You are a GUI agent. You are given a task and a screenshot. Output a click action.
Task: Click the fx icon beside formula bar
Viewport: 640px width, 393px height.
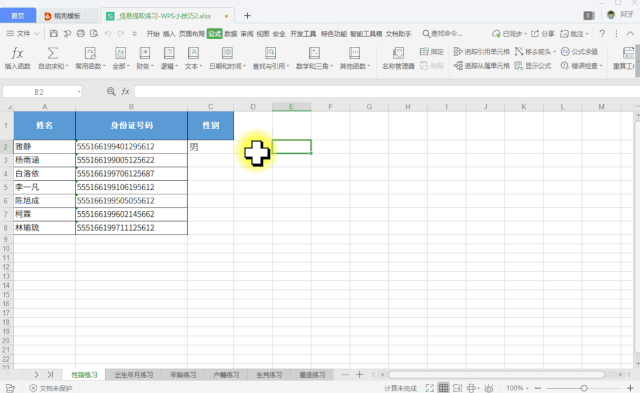click(125, 91)
